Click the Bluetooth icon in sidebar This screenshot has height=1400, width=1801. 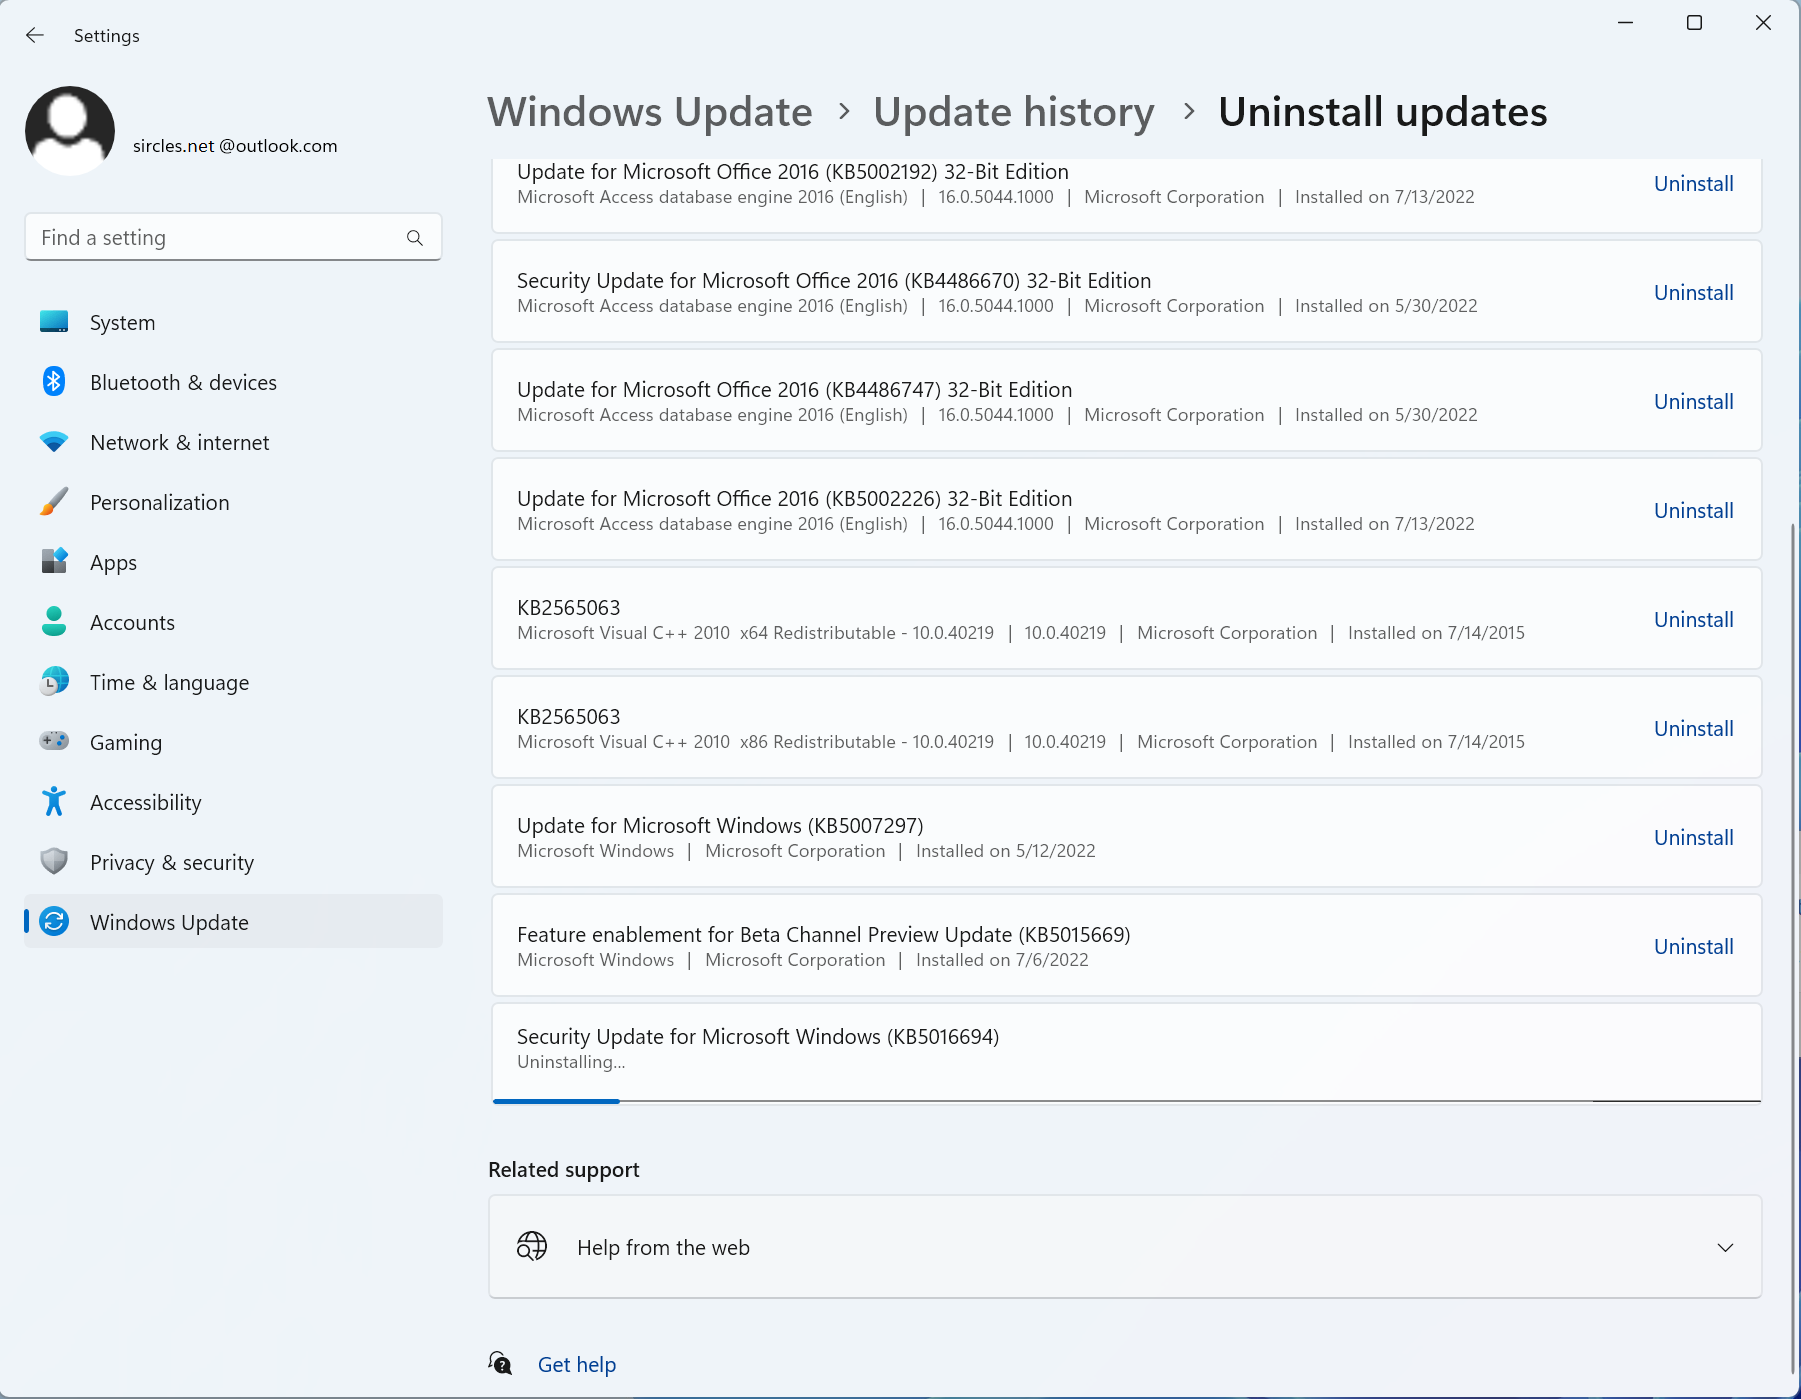pos(54,382)
